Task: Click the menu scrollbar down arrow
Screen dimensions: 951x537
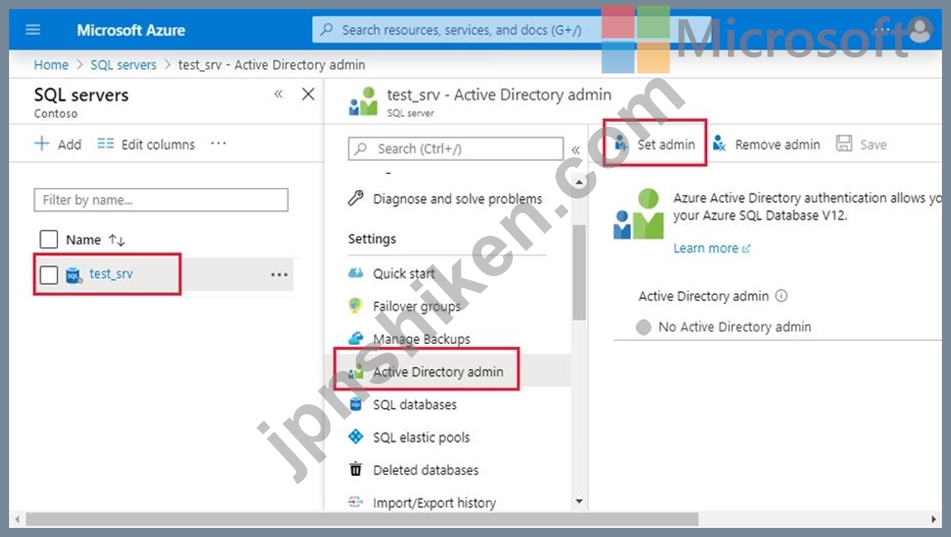Action: pos(579,501)
